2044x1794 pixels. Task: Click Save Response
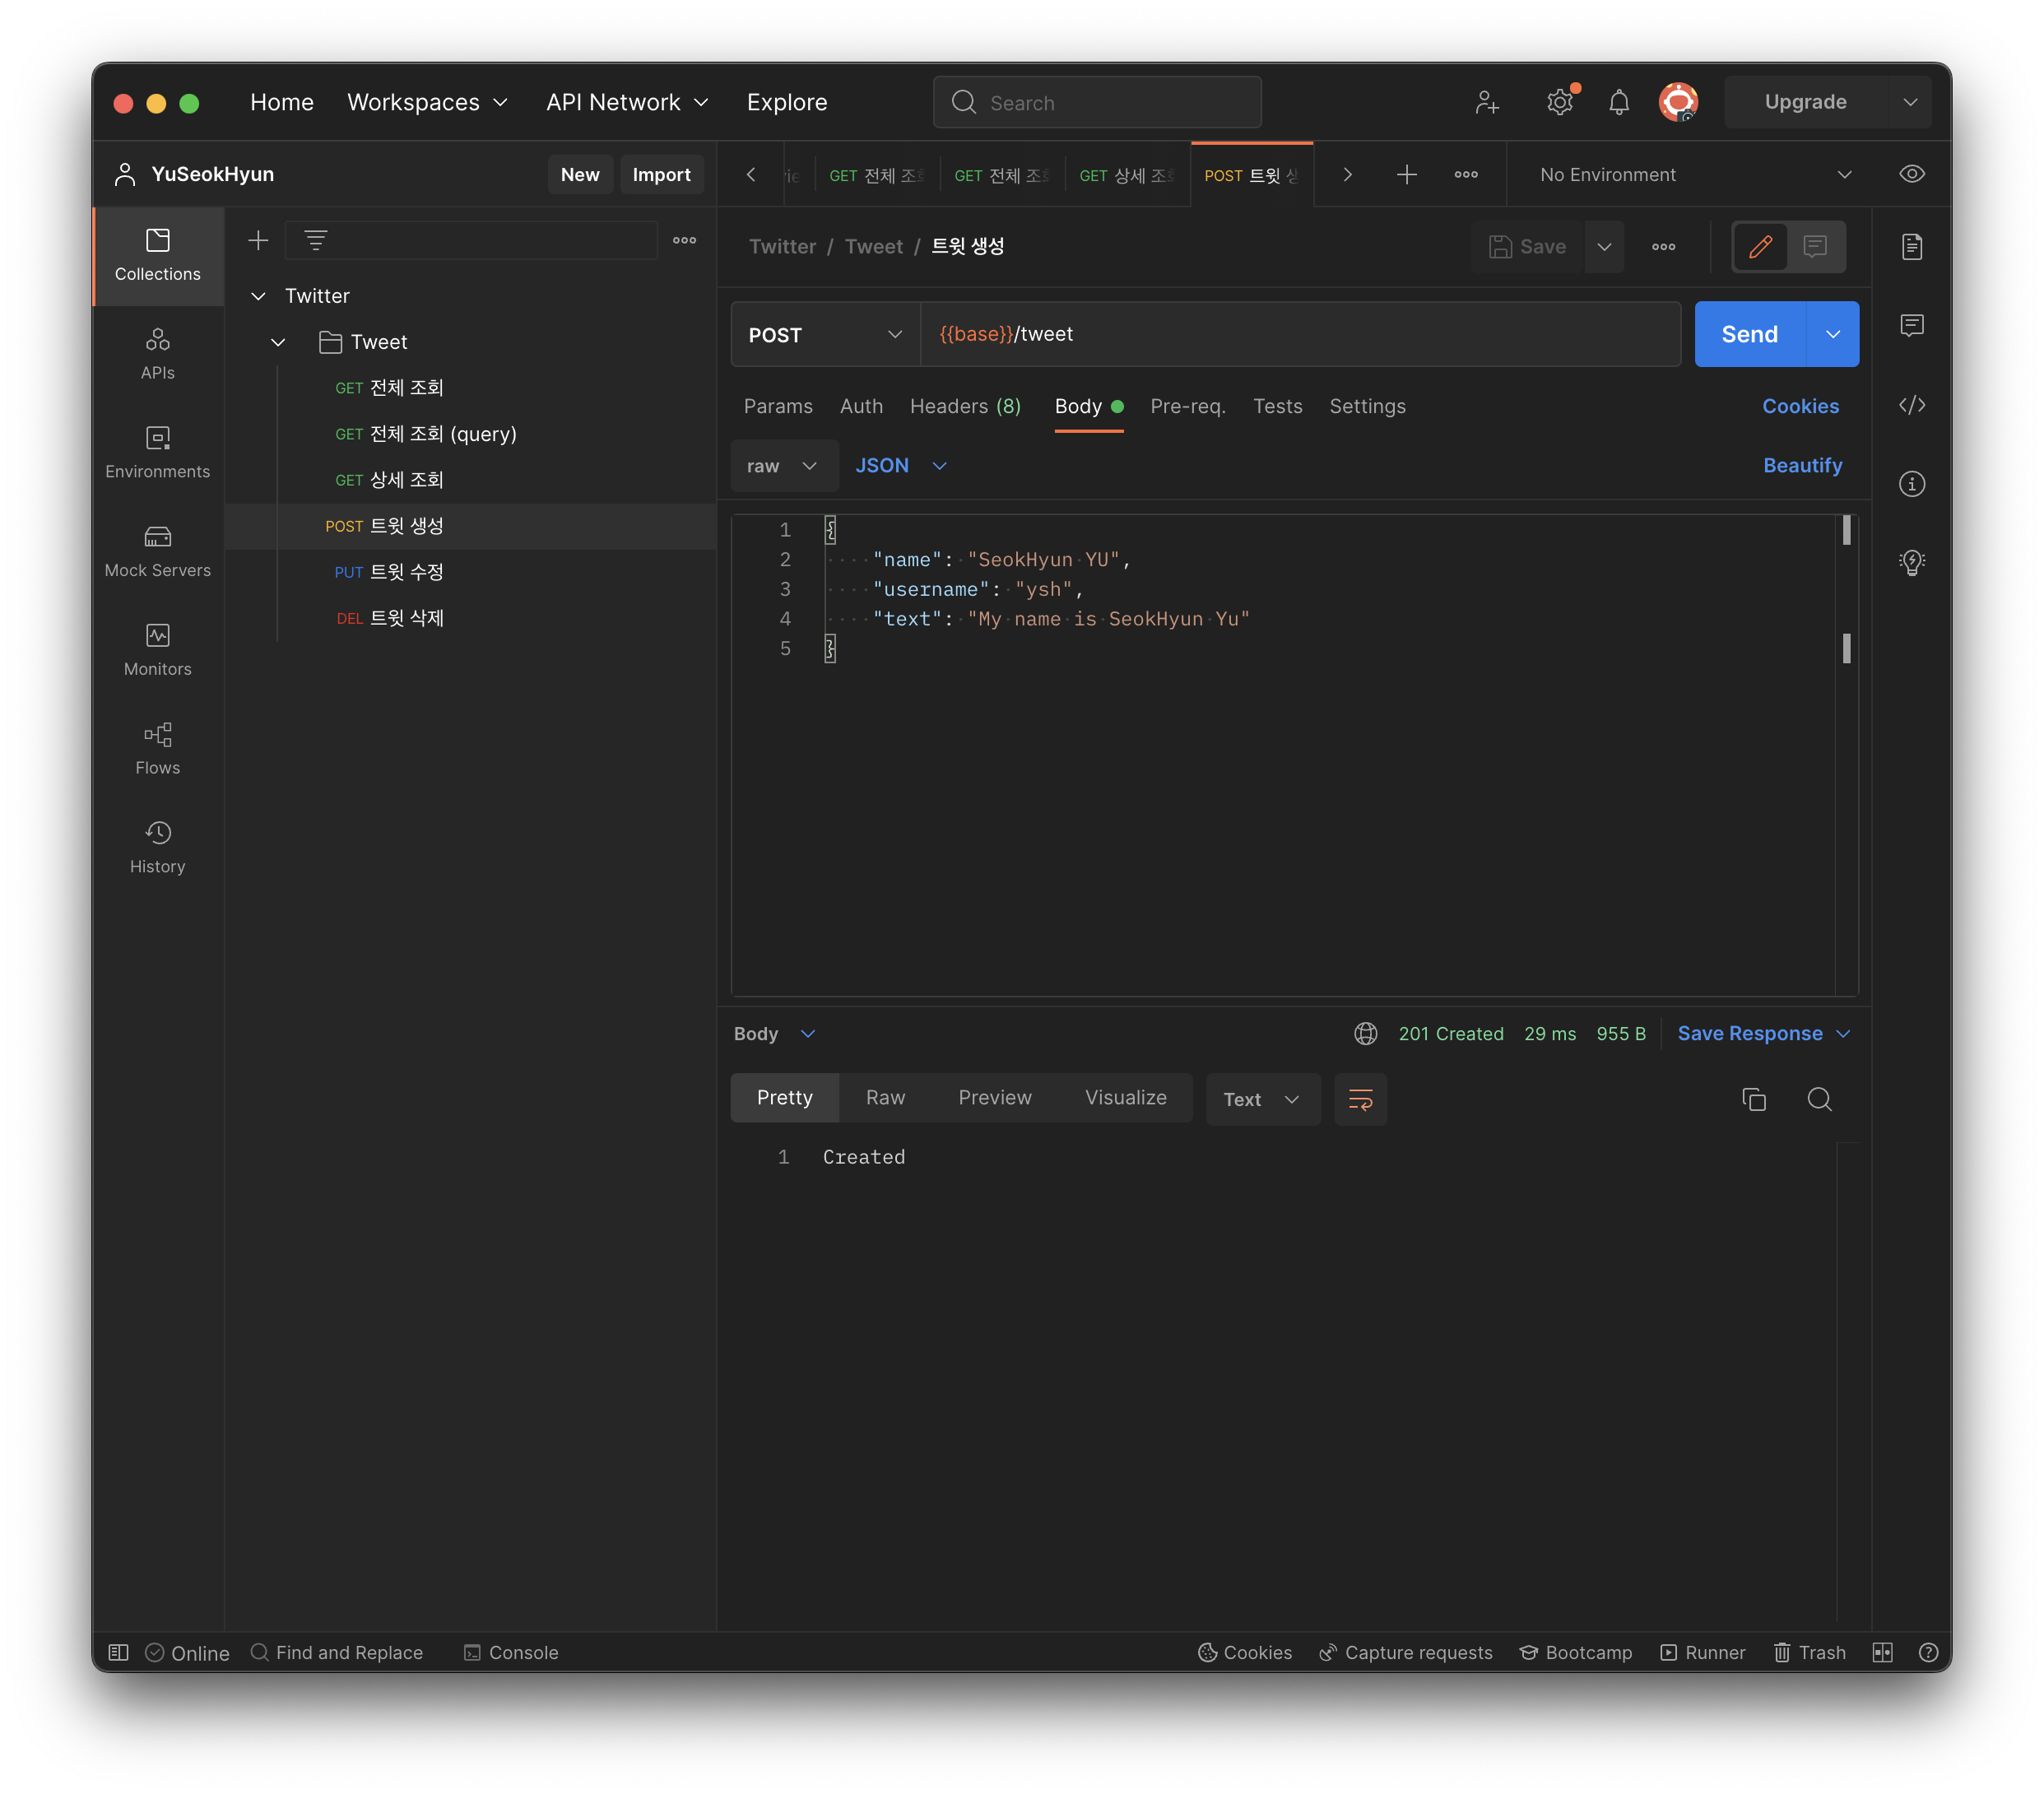(1749, 1033)
